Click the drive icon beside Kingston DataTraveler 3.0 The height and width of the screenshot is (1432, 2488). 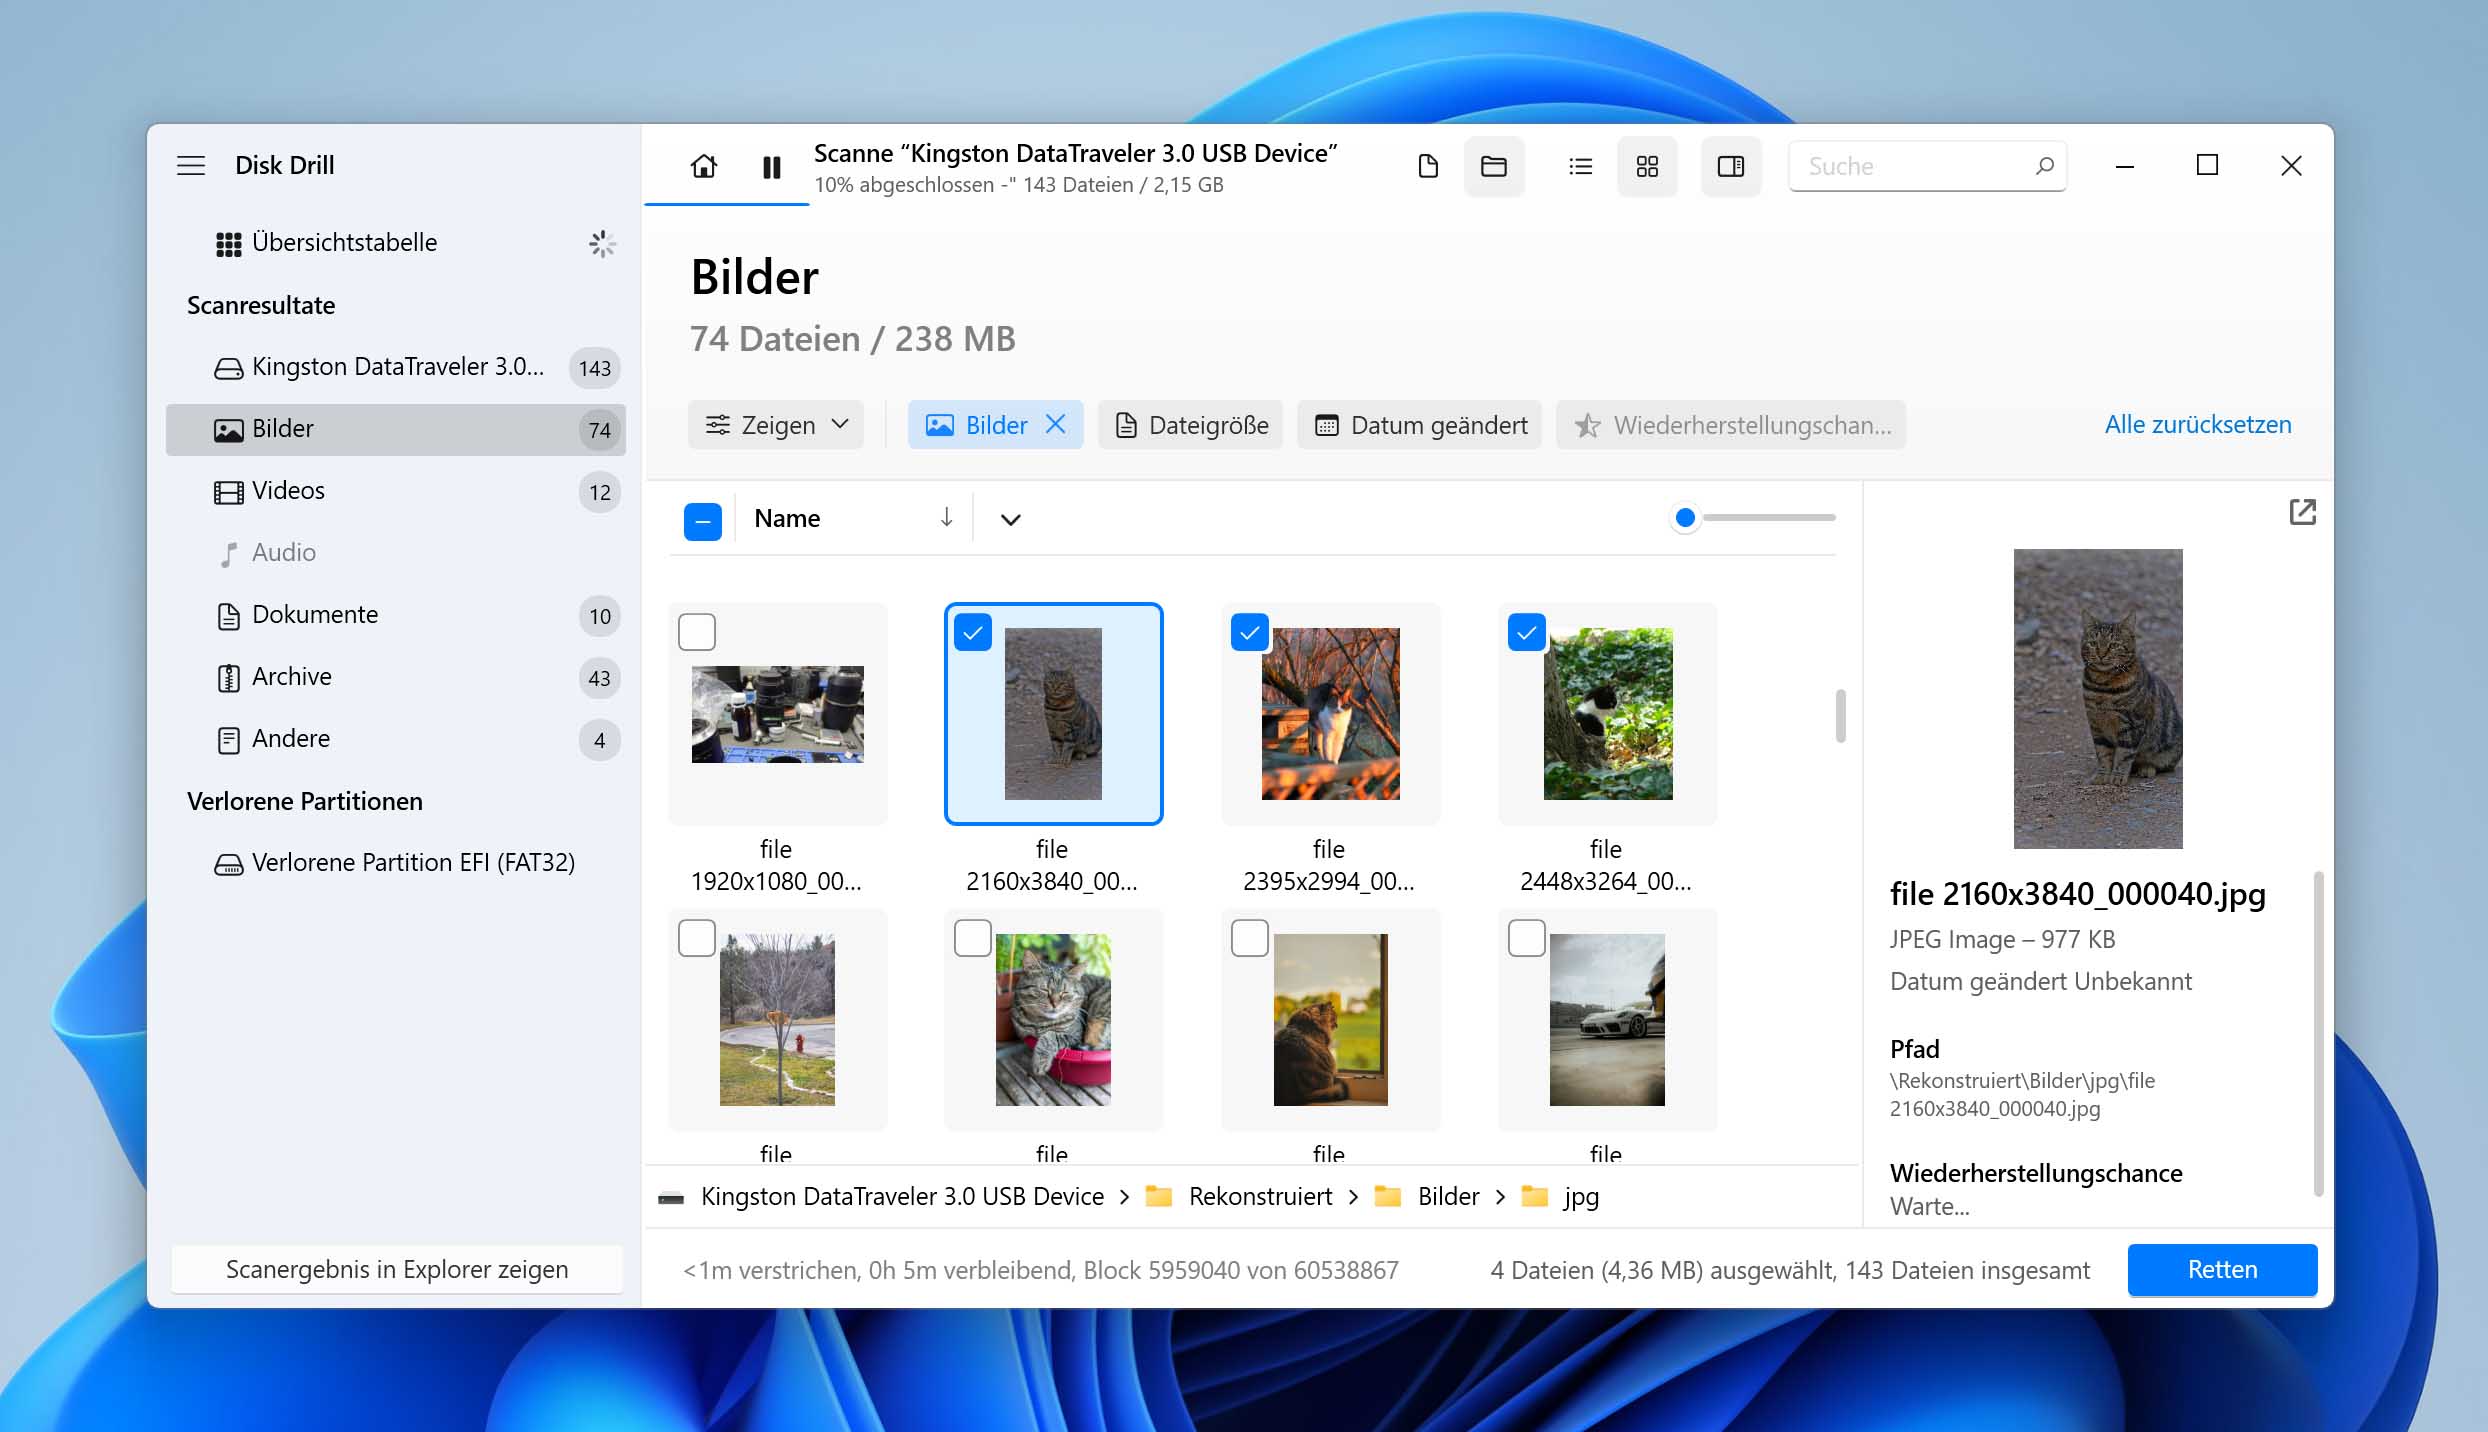click(228, 368)
